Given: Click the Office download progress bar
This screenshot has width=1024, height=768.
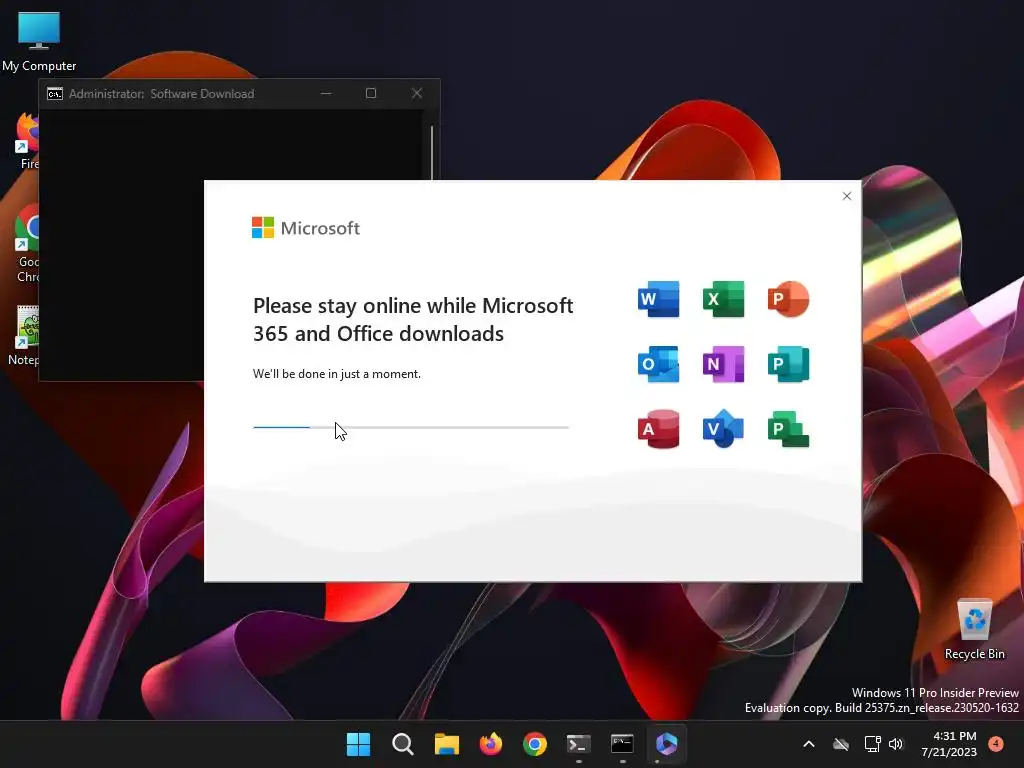Looking at the screenshot, I should click(411, 427).
